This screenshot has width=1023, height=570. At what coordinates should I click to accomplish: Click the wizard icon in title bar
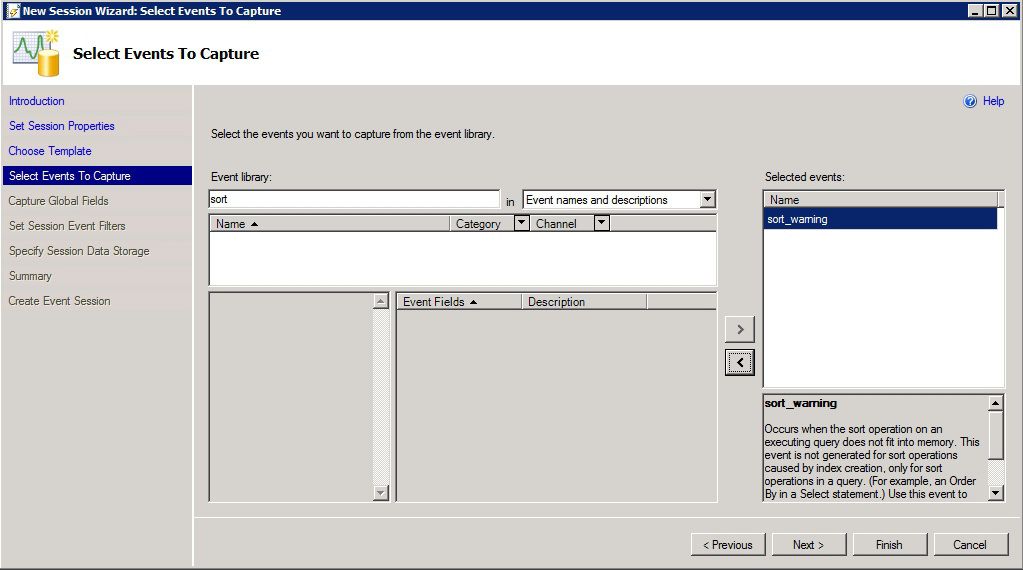(x=12, y=10)
